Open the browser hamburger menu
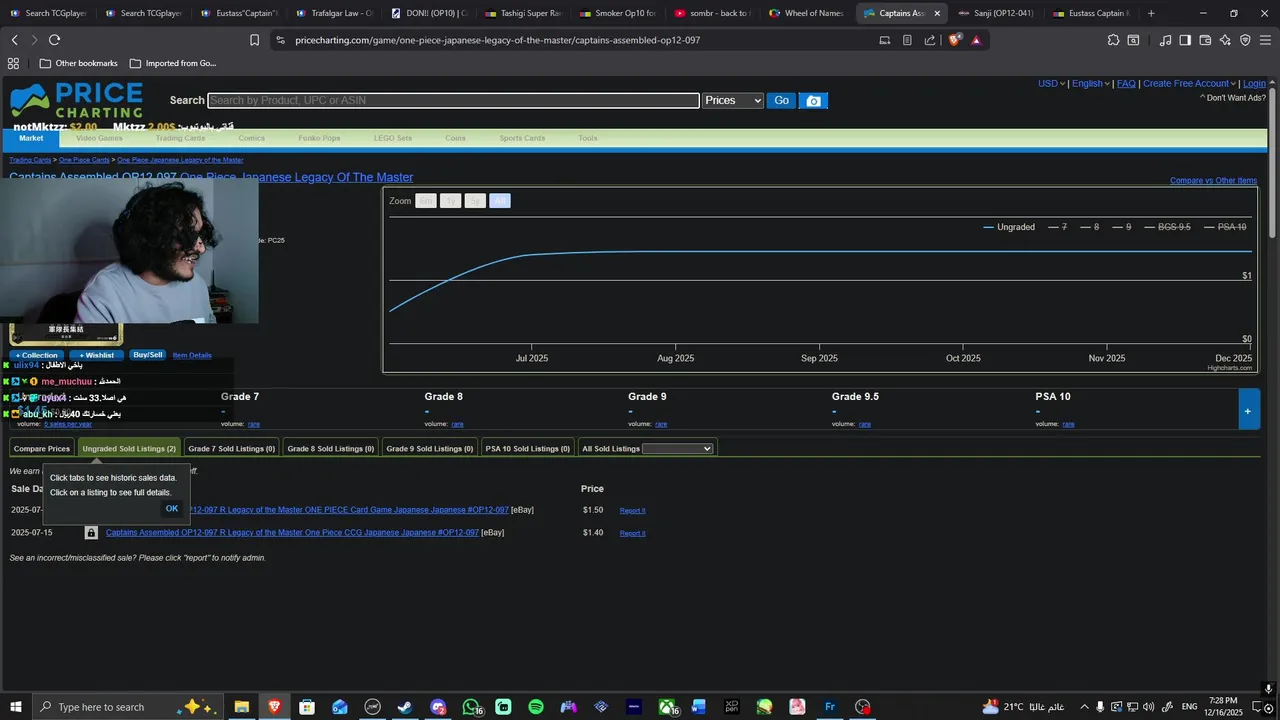The height and width of the screenshot is (720, 1280). coord(1265,40)
